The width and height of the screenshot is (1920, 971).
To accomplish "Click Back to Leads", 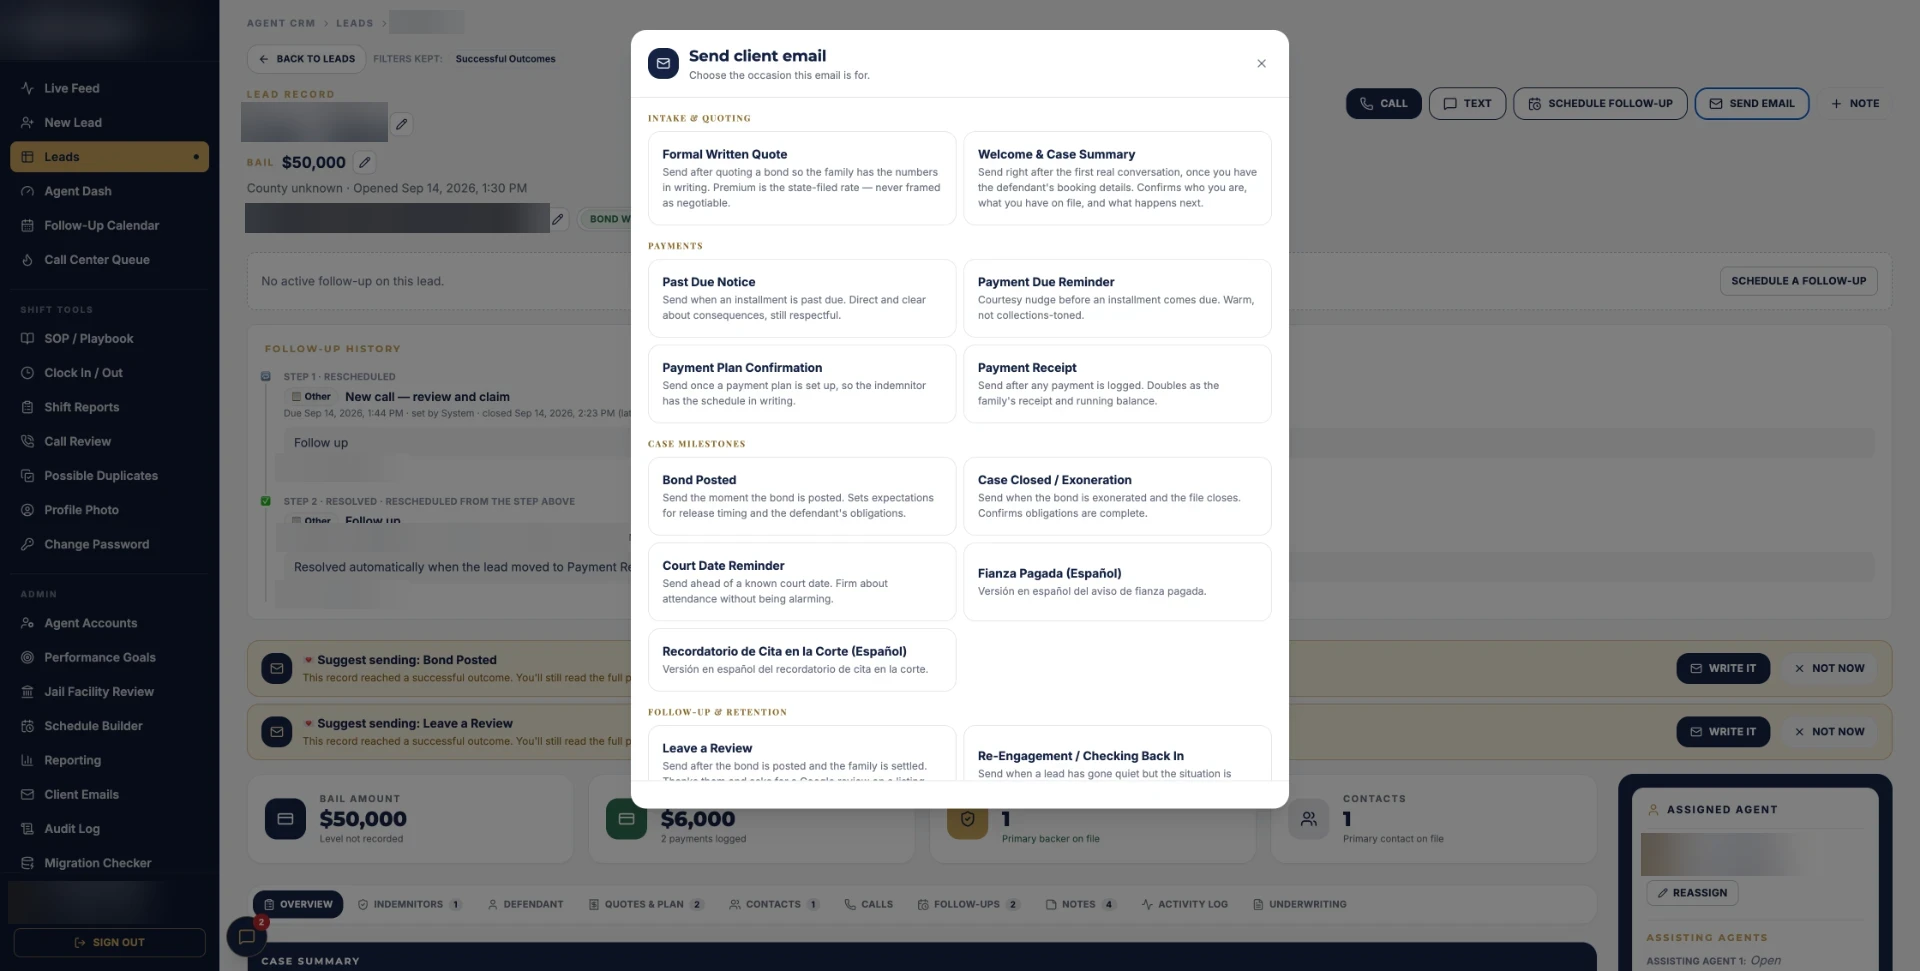I will pos(306,59).
